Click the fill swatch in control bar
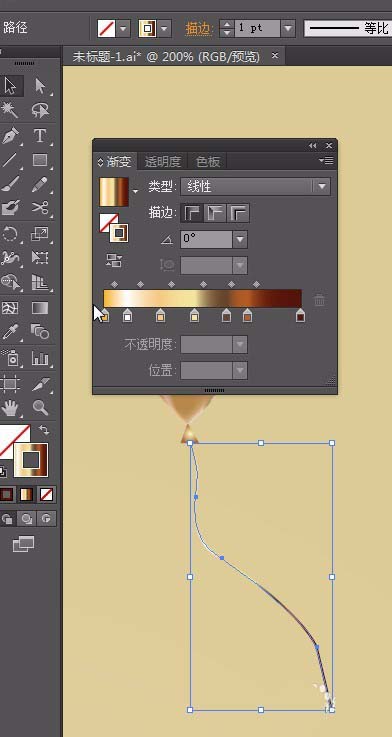The image size is (392, 737). coord(107,28)
